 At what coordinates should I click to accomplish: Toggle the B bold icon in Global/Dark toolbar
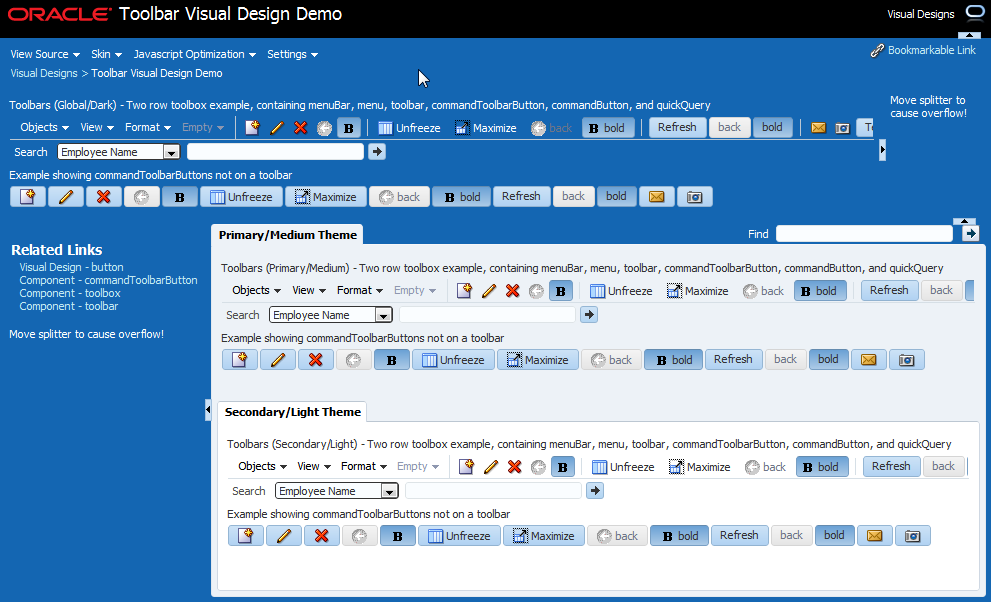tap(348, 128)
